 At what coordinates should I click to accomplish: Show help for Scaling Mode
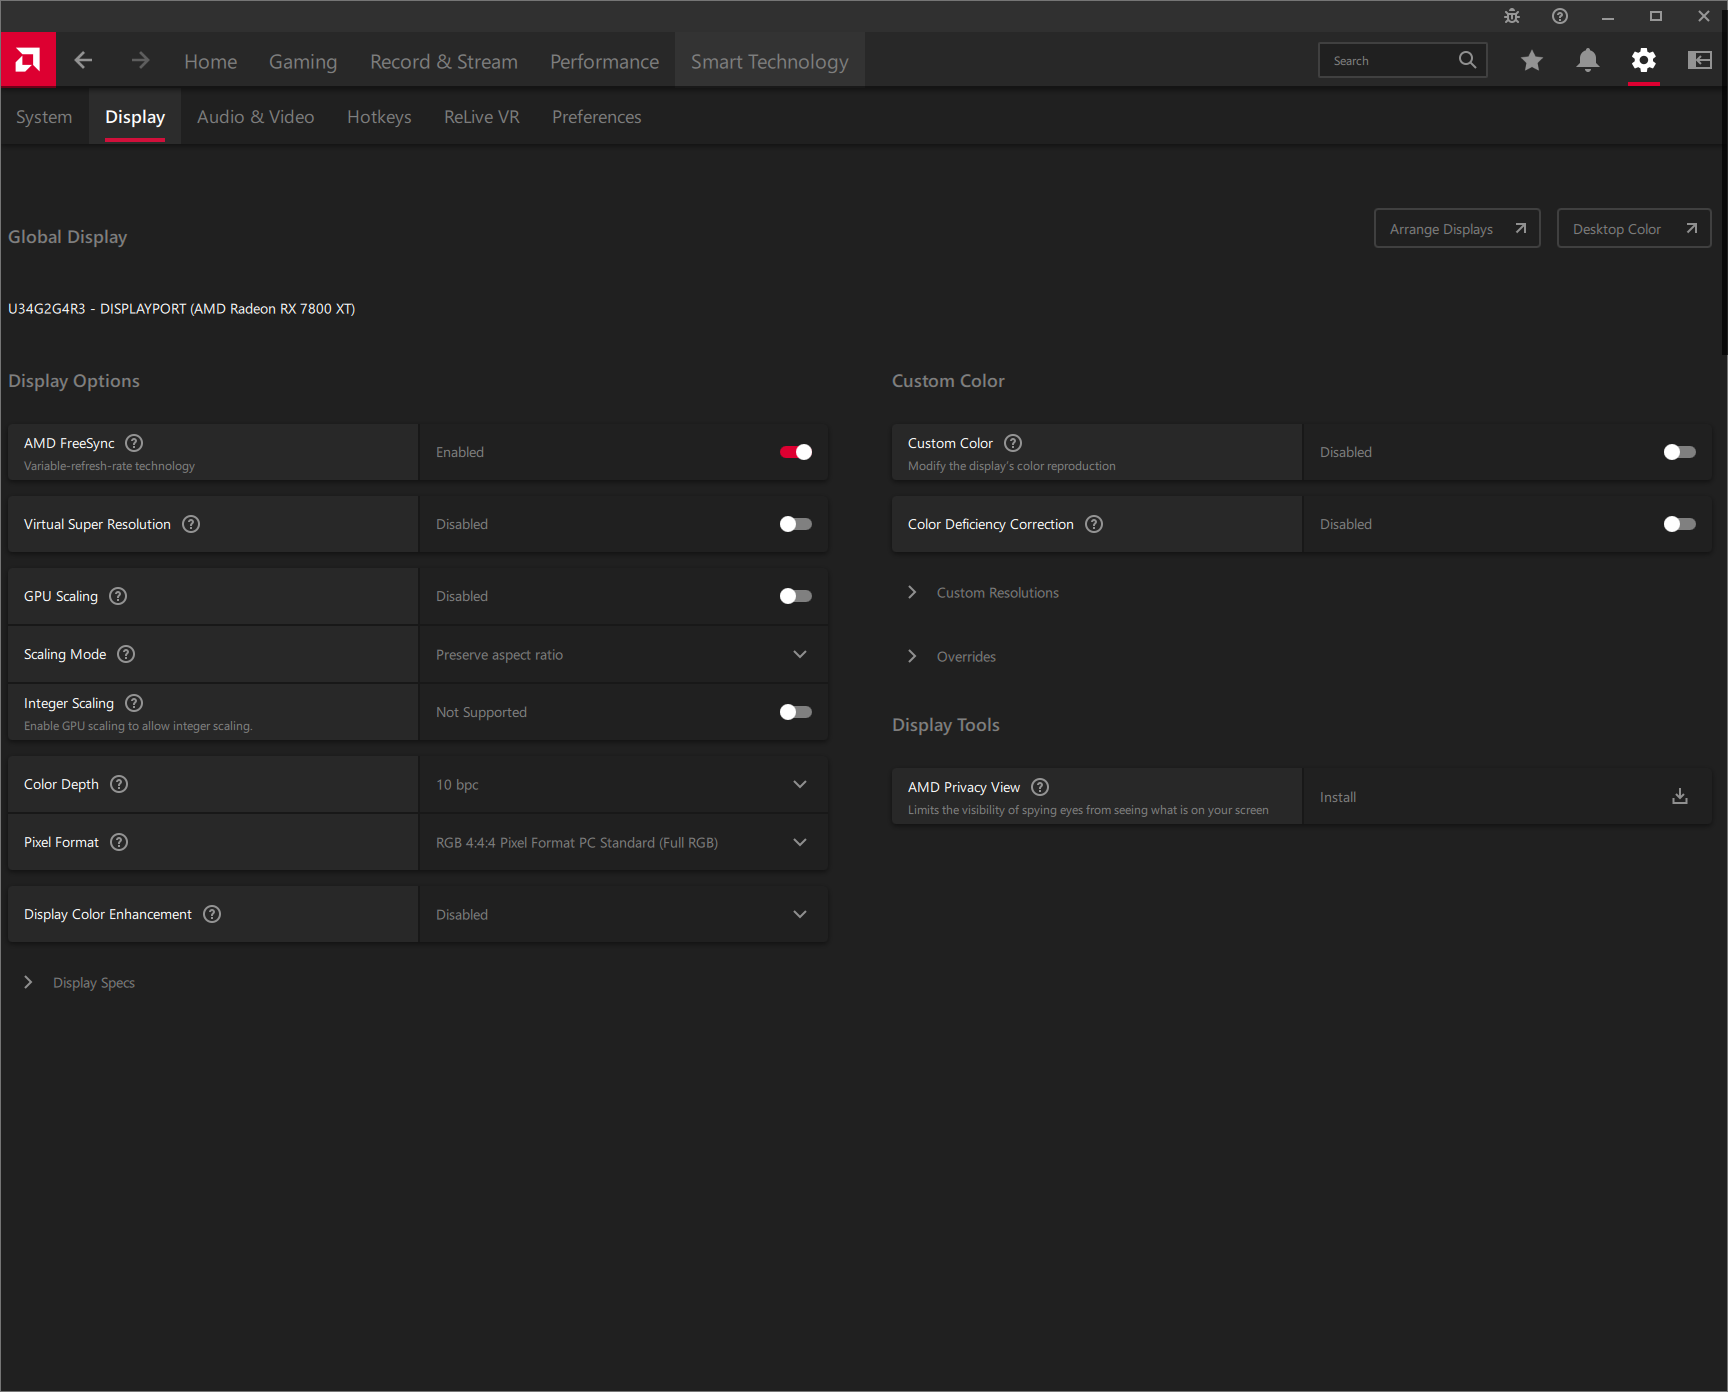coord(126,654)
